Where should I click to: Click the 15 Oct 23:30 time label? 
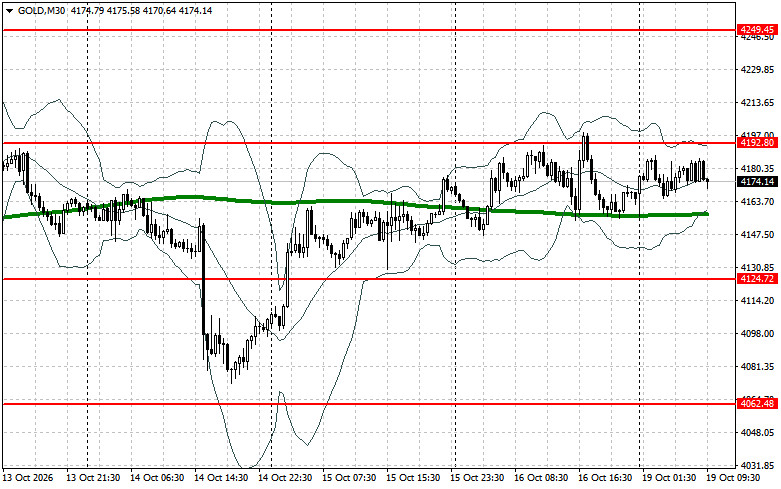tap(477, 478)
